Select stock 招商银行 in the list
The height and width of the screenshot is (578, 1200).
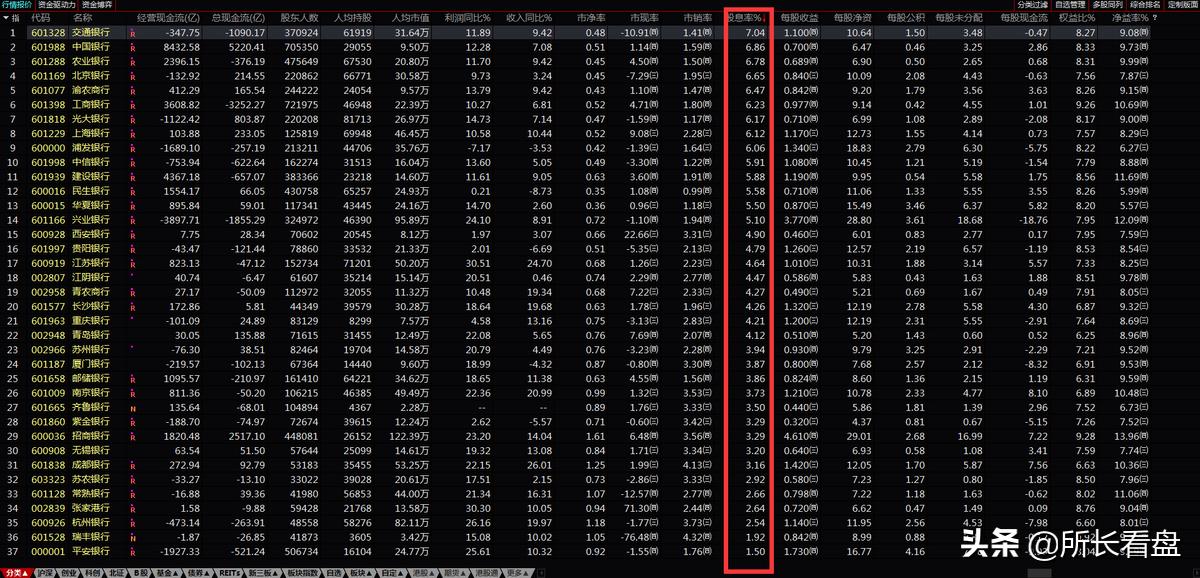tap(91, 437)
